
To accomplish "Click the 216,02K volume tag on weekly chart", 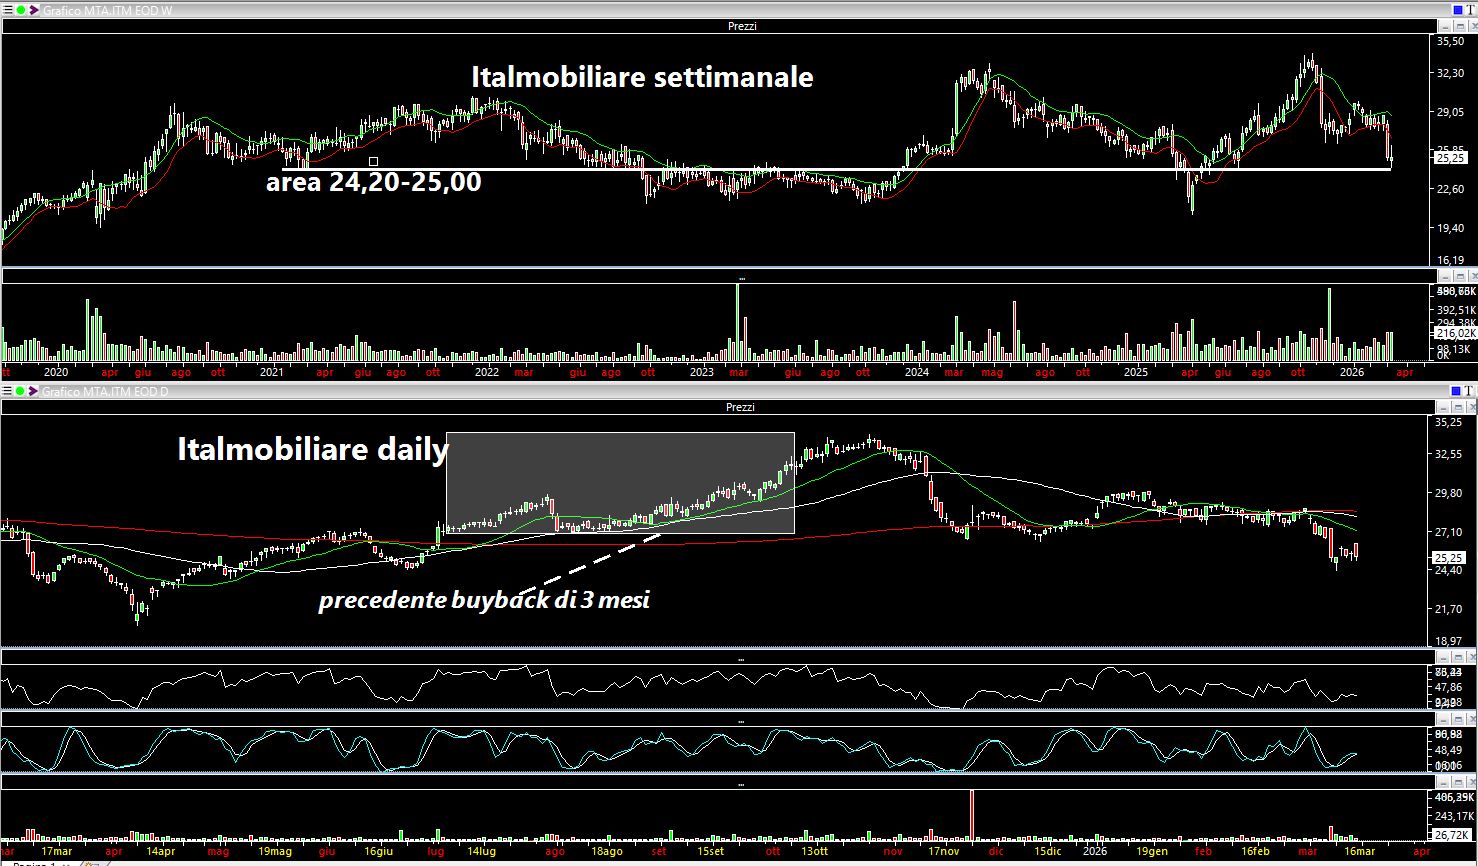I will pyautogui.click(x=1455, y=333).
